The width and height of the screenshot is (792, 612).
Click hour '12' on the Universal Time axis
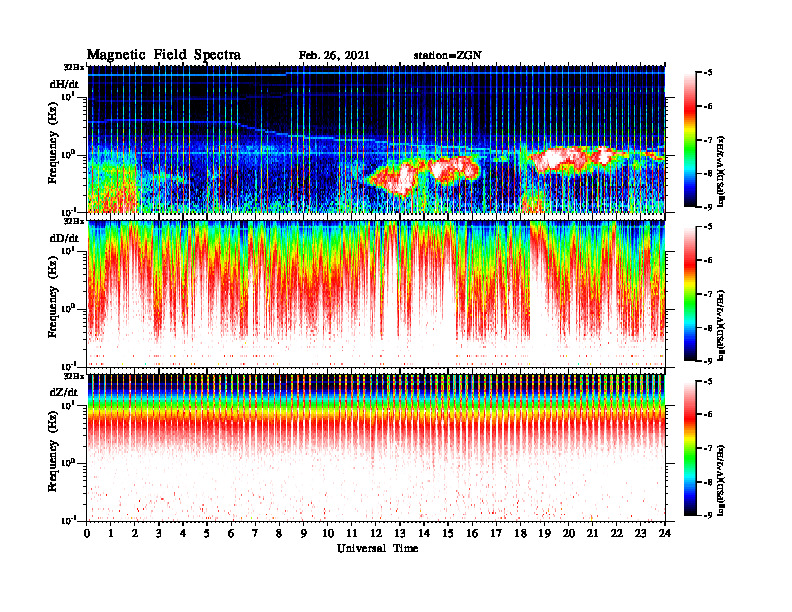(x=376, y=533)
